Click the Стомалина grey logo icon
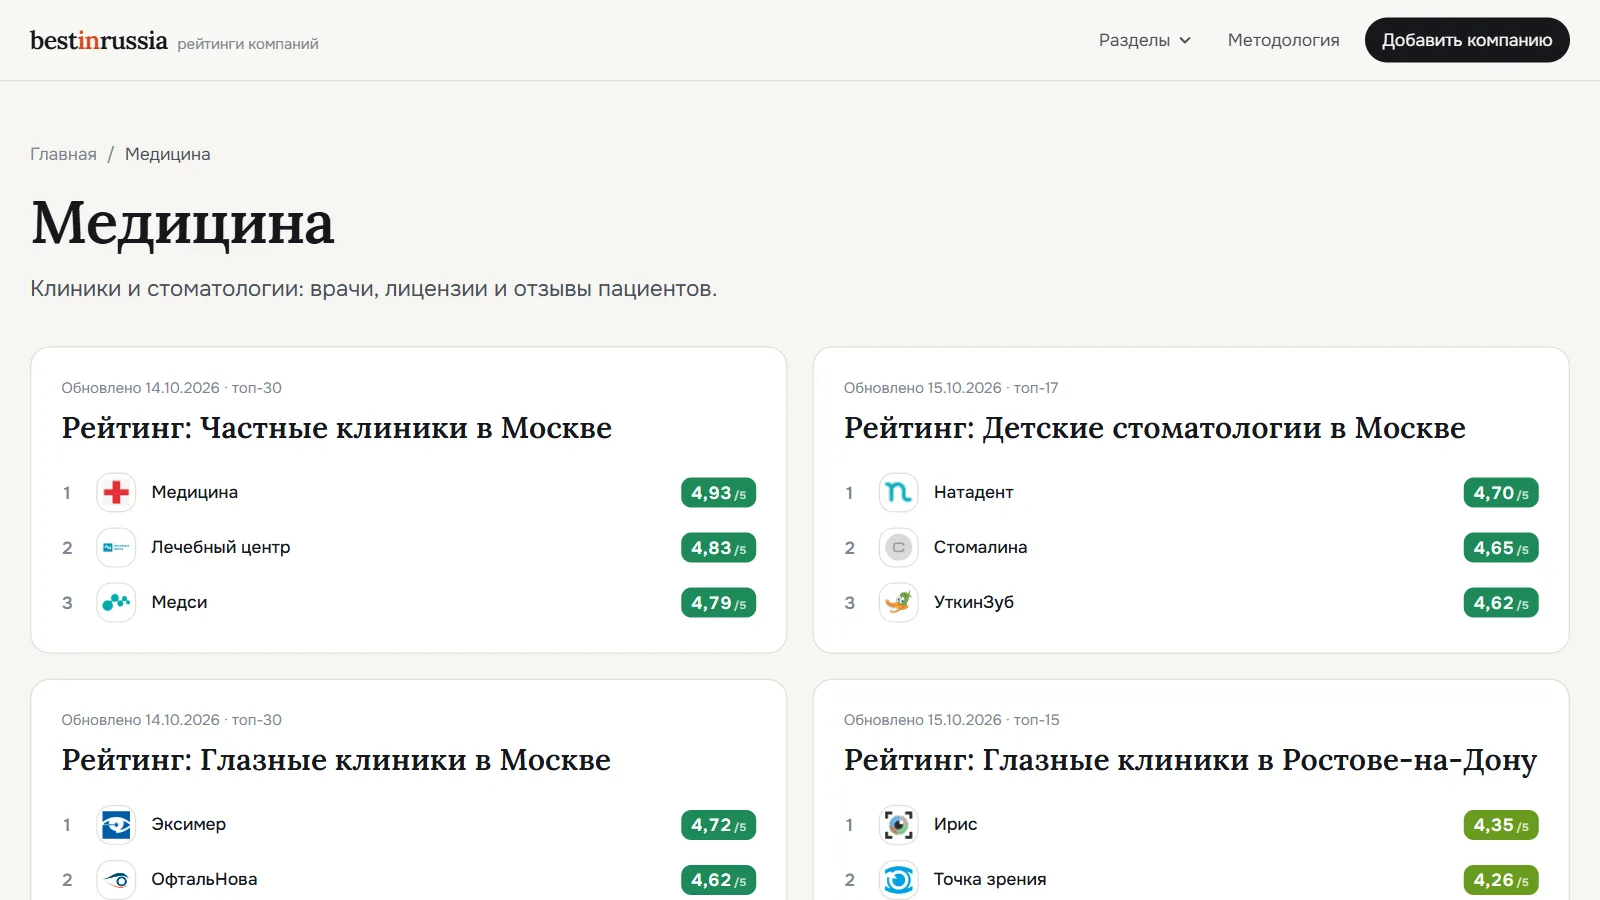The width and height of the screenshot is (1600, 900). pyautogui.click(x=898, y=547)
